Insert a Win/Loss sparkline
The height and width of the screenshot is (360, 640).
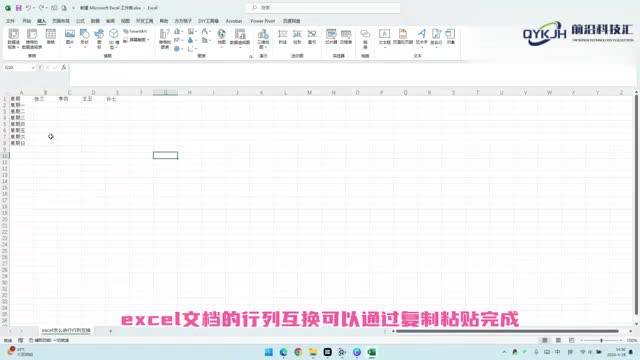pos(312,37)
